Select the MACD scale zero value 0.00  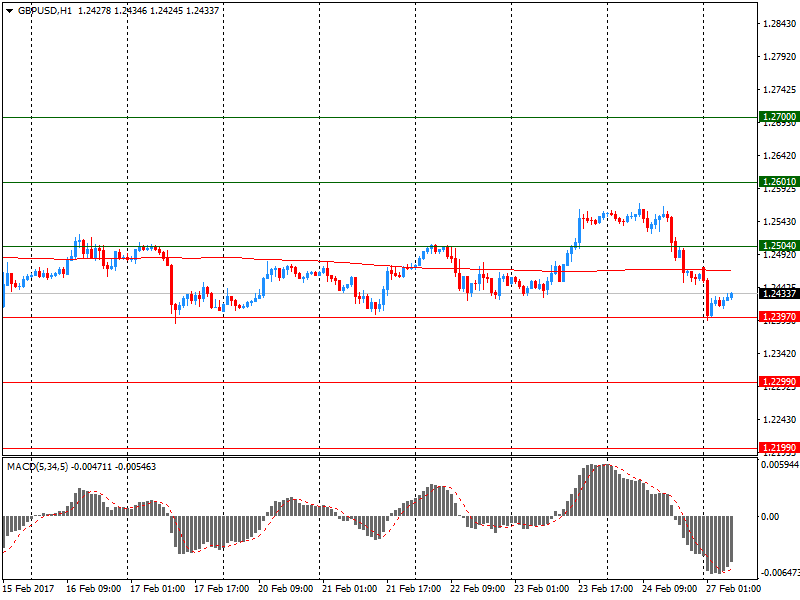(x=770, y=517)
